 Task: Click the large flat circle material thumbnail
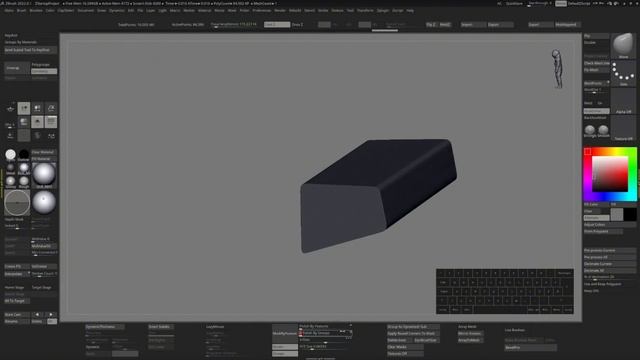click(17, 202)
